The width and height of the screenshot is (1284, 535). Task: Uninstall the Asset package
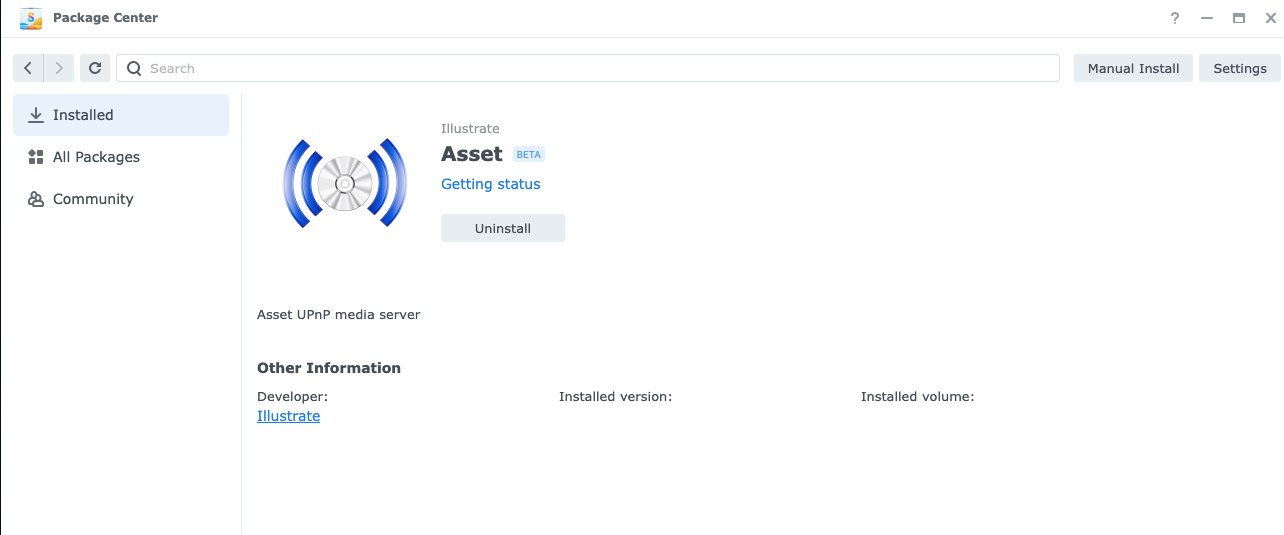click(x=503, y=228)
